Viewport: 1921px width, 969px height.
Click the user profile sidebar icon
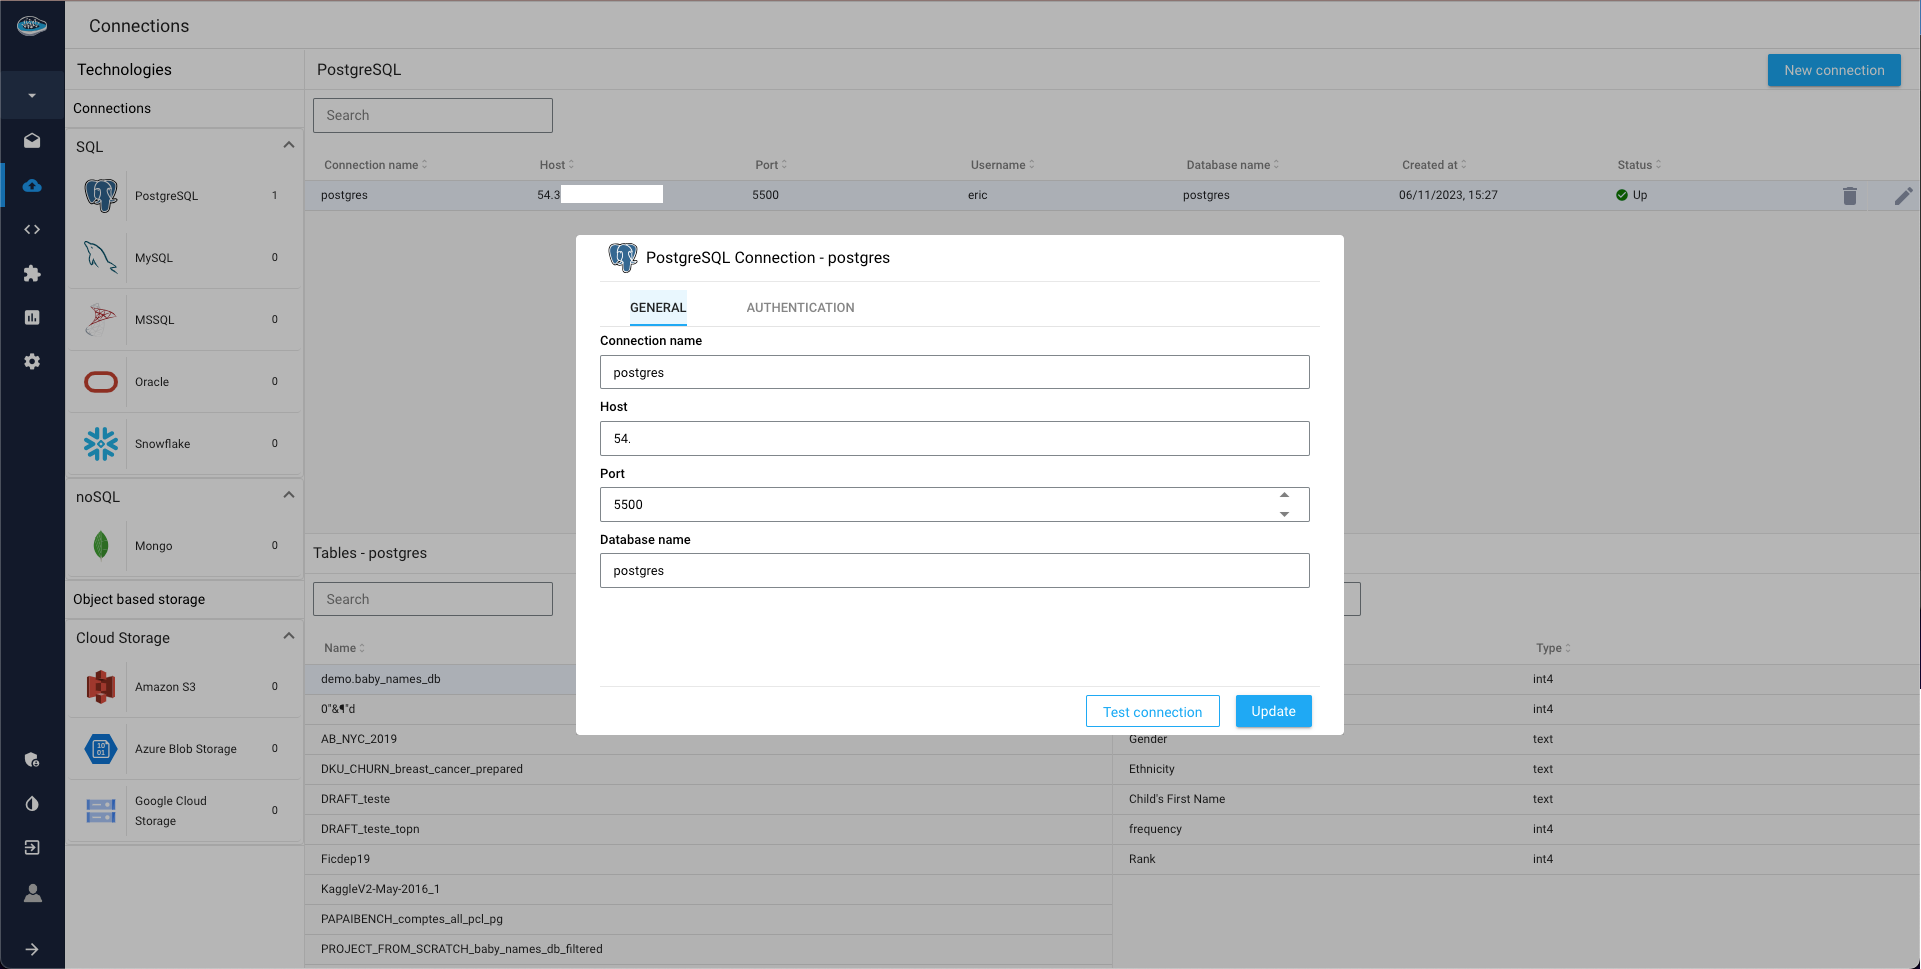coord(32,893)
